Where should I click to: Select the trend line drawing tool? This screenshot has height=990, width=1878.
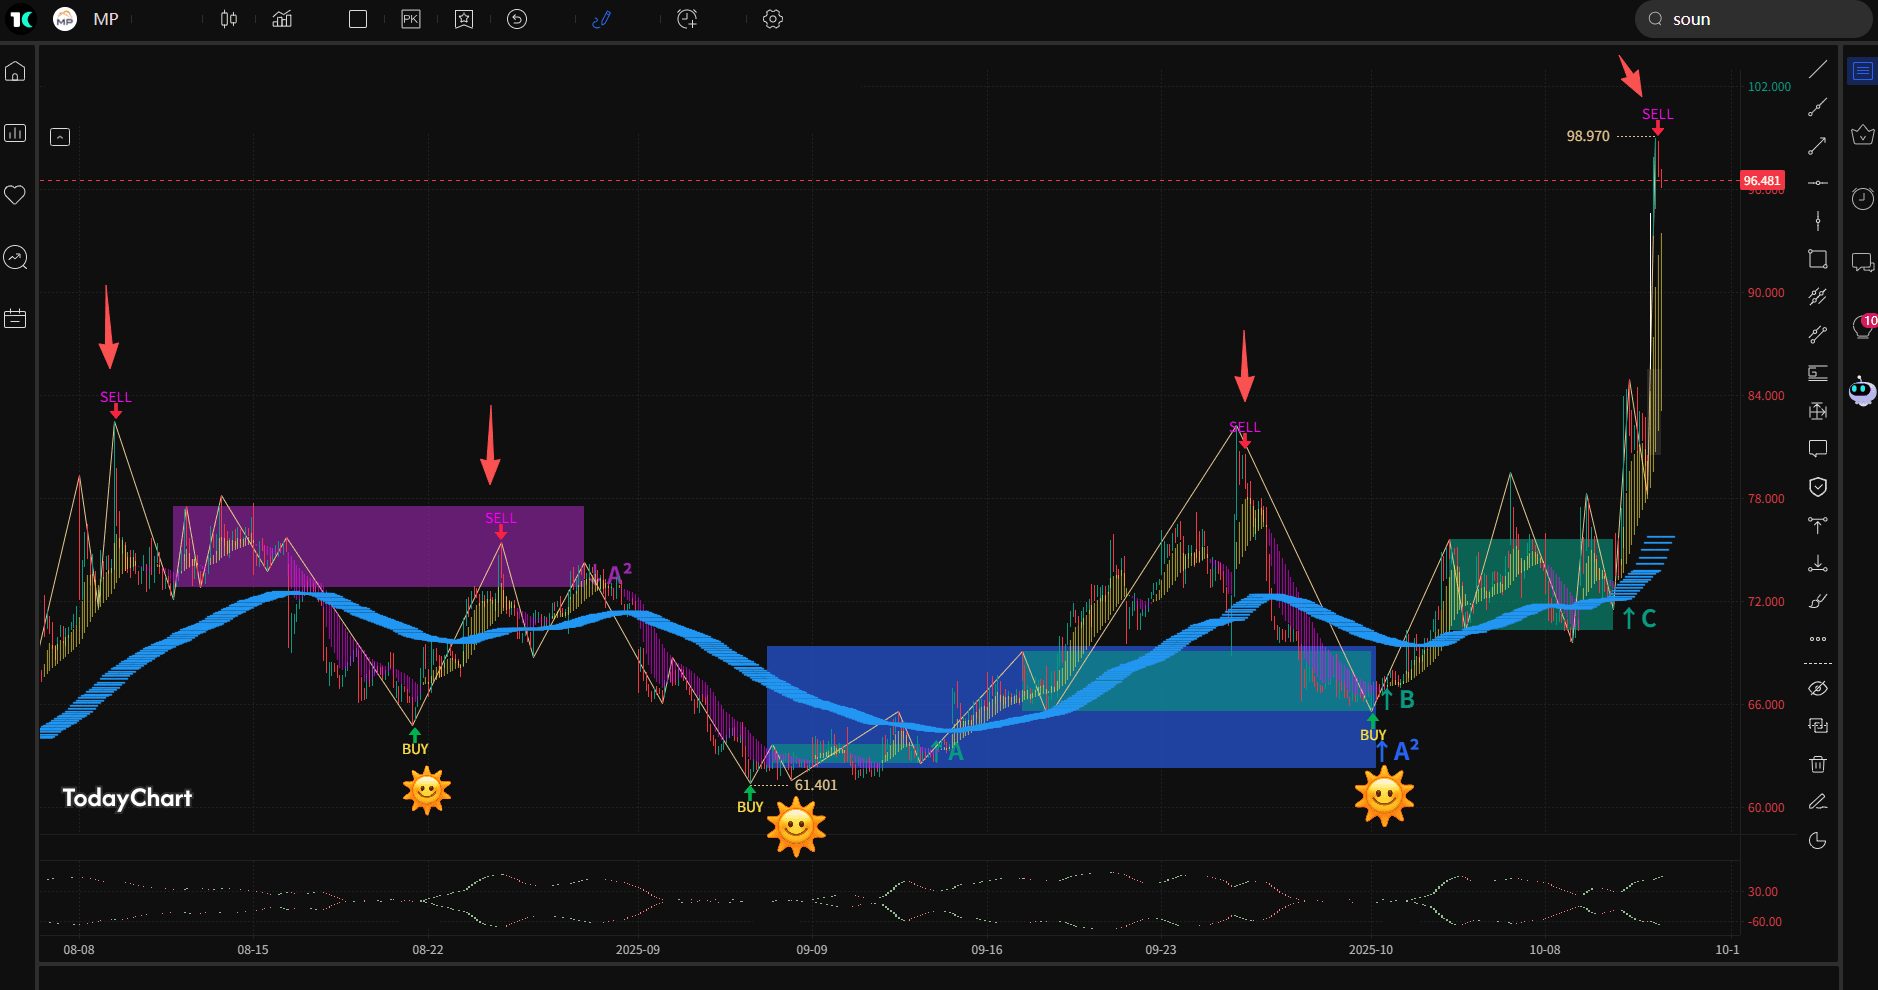coord(1819,70)
